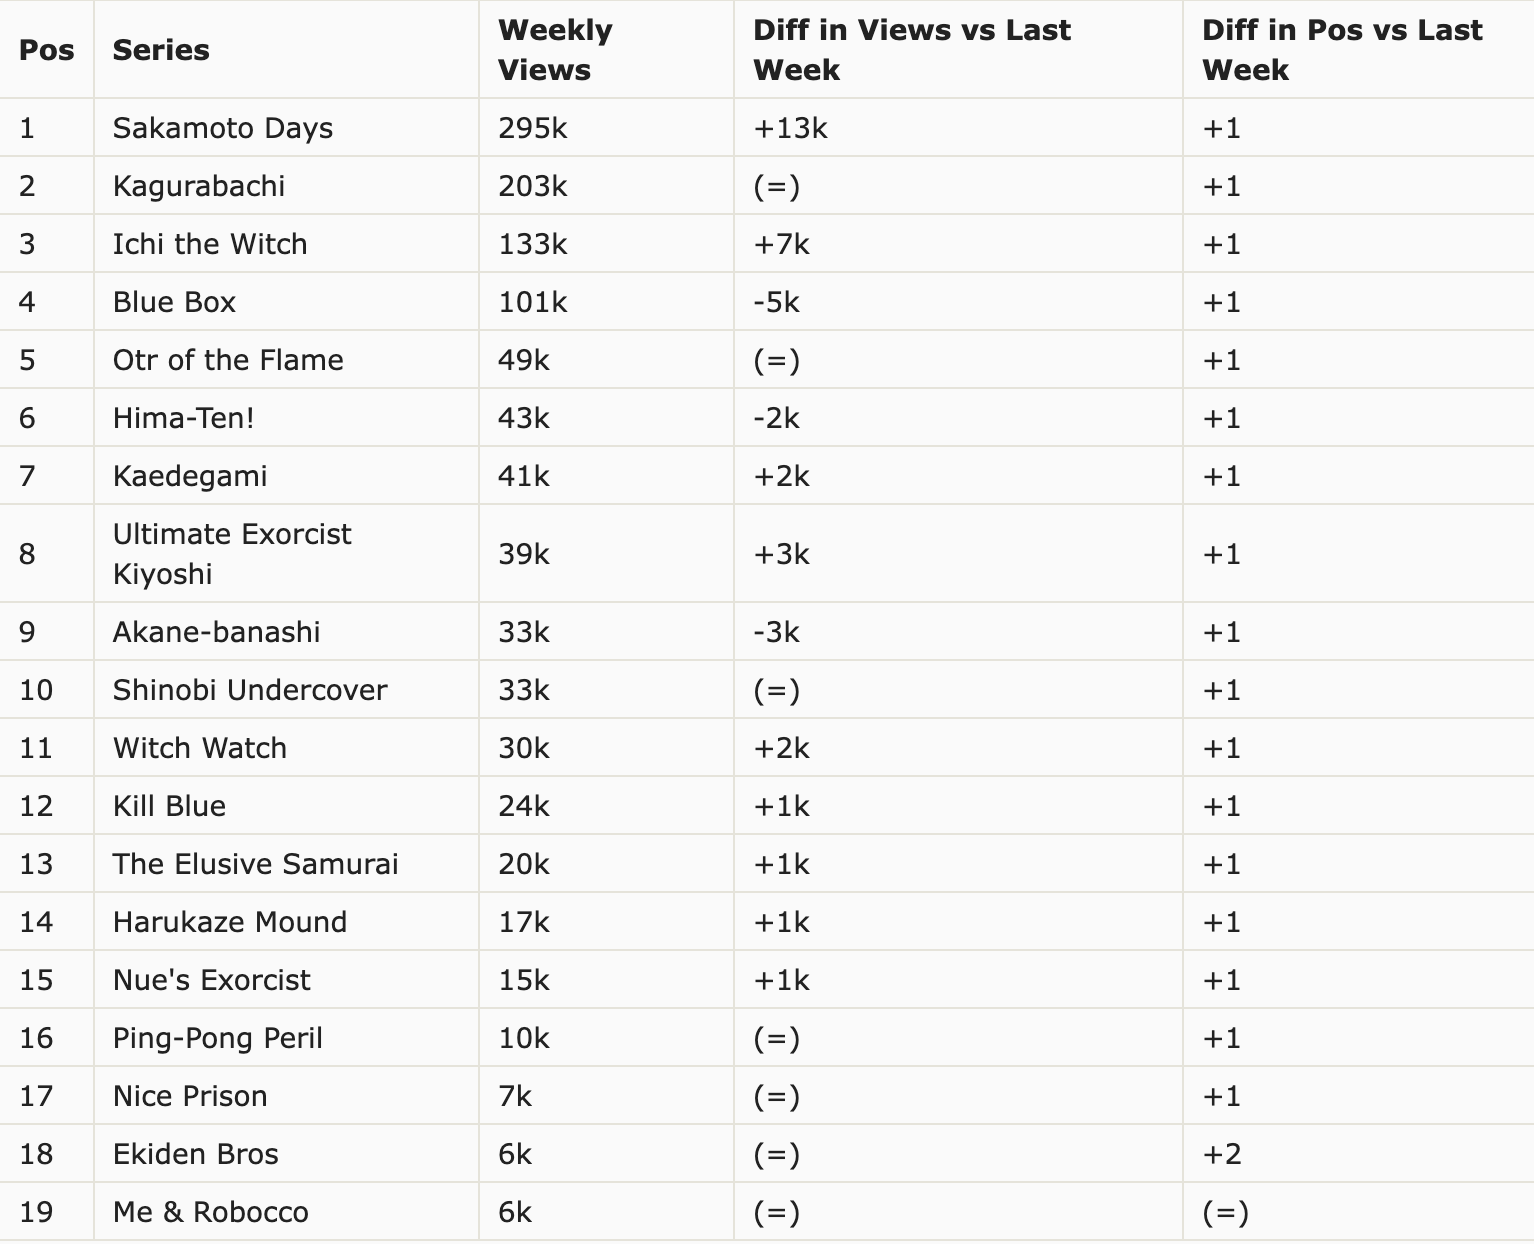
Task: Click Otr of the Flame entry
Action: pyautogui.click(x=228, y=360)
